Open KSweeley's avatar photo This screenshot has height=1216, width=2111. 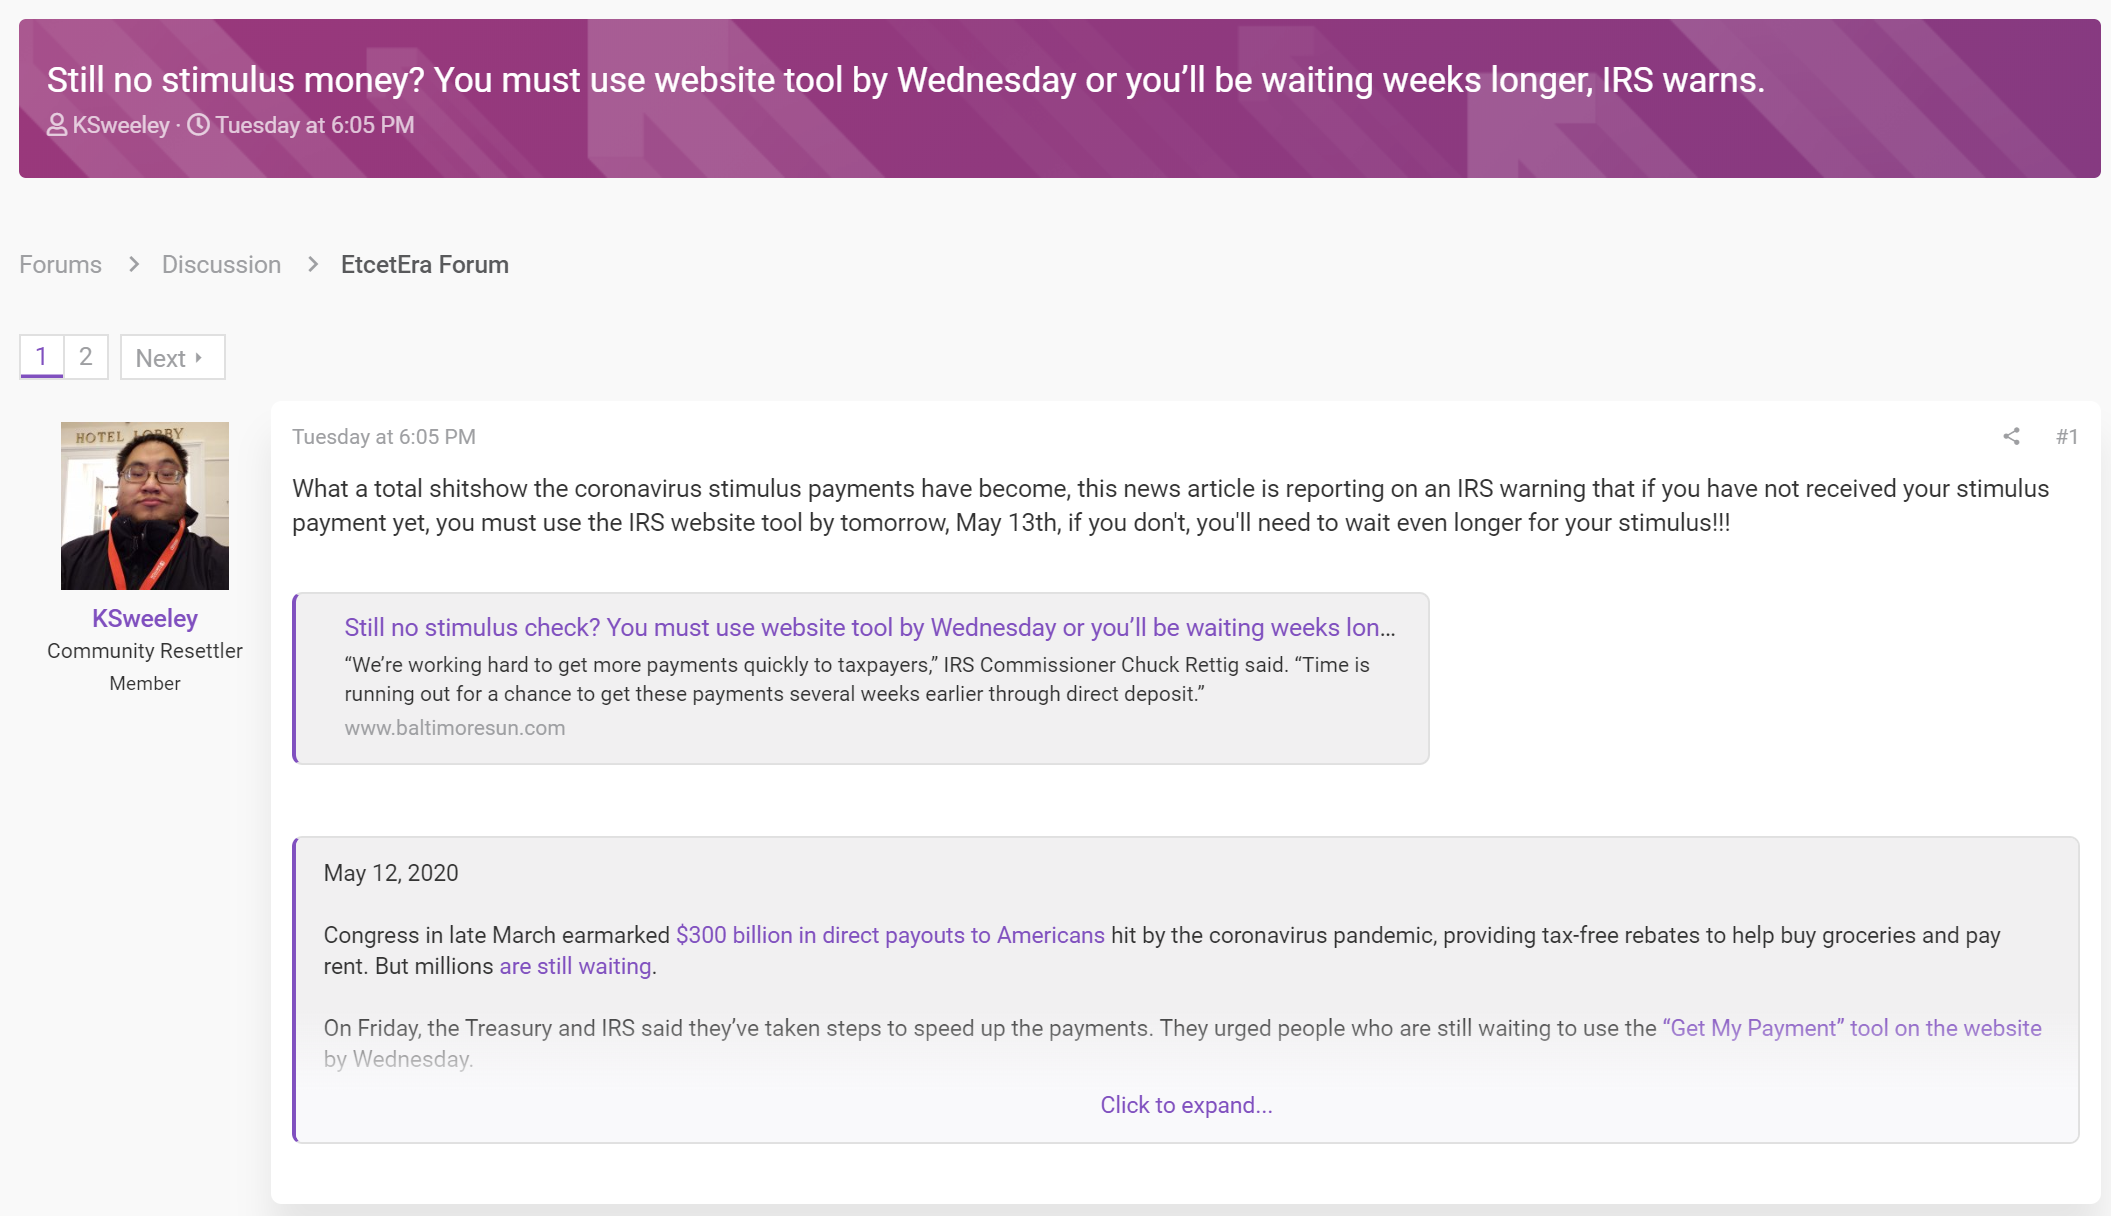pyautogui.click(x=145, y=506)
